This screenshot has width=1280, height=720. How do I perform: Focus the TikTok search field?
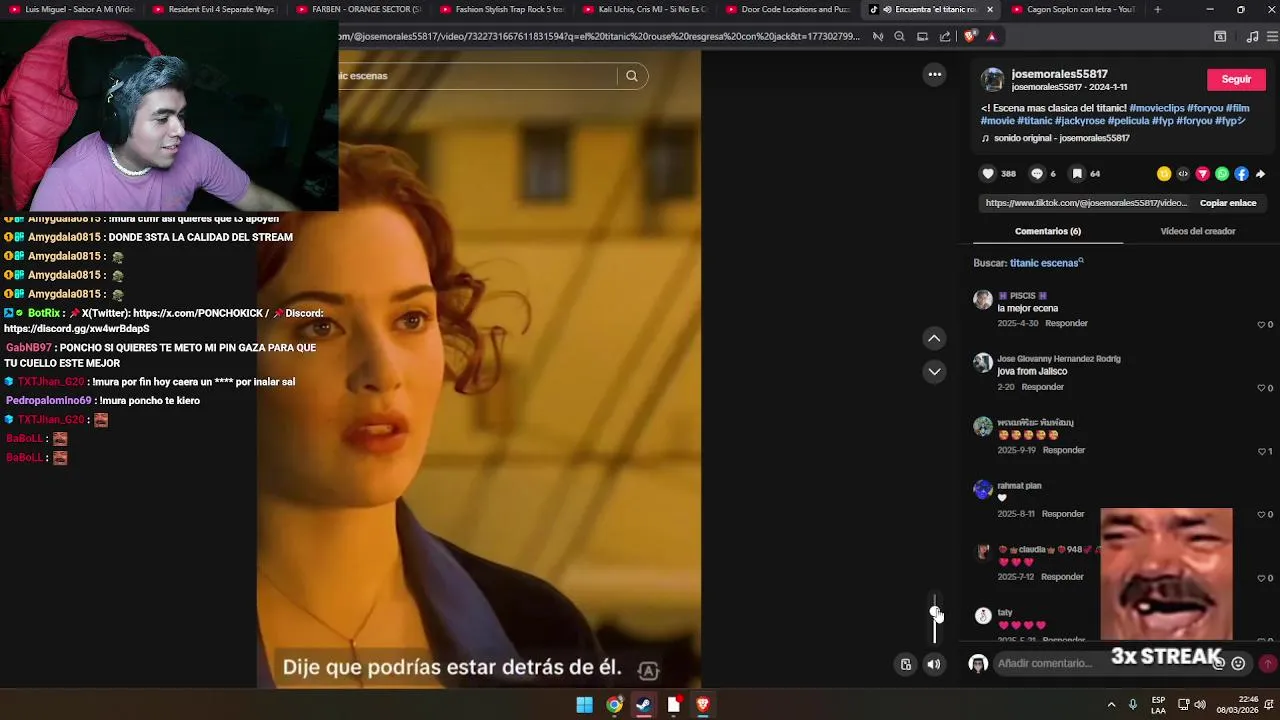[x=478, y=76]
